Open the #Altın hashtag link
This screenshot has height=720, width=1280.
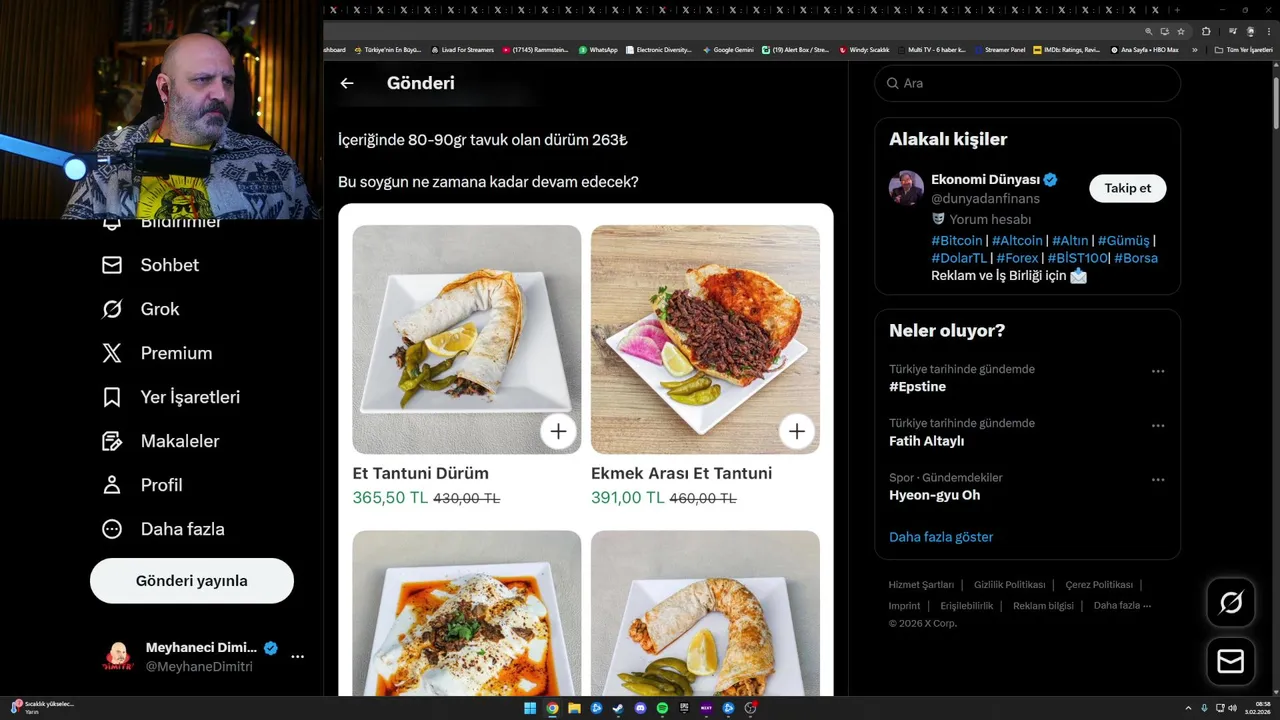(x=1070, y=241)
